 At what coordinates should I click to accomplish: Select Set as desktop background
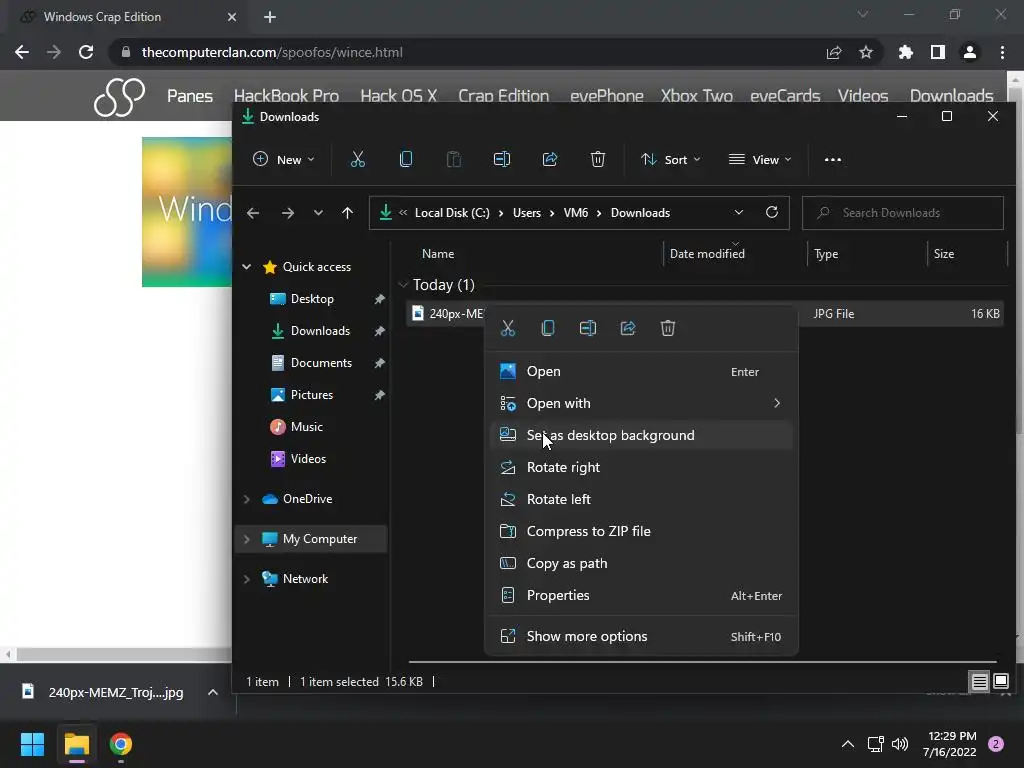(641, 435)
